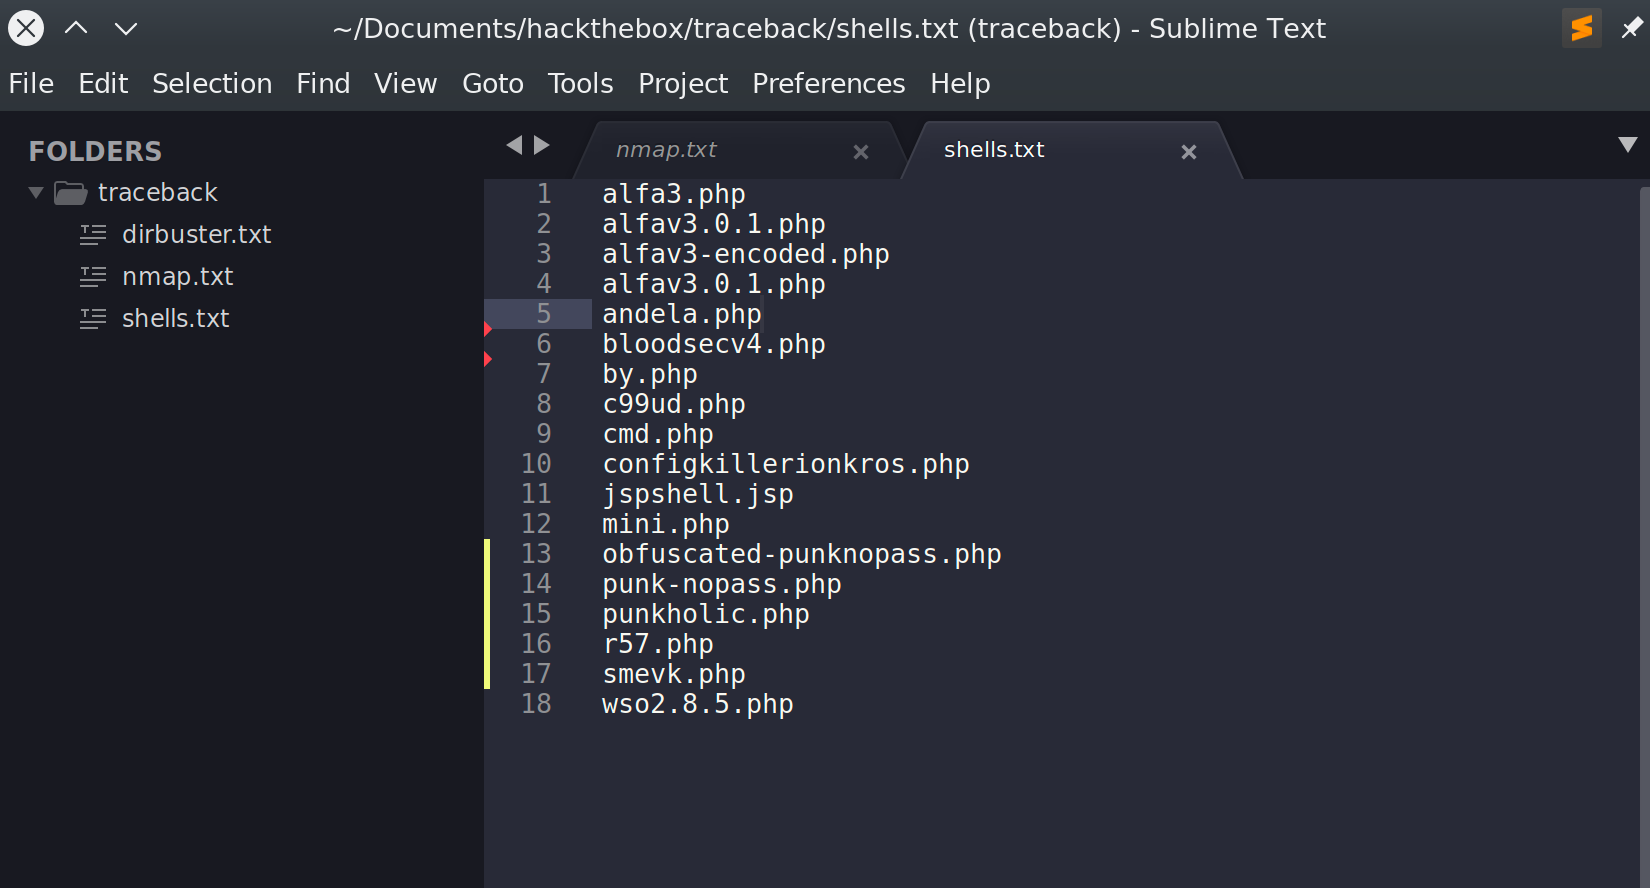The height and width of the screenshot is (888, 1650).
Task: Click line number 18 in the gutter
Action: pyautogui.click(x=536, y=704)
